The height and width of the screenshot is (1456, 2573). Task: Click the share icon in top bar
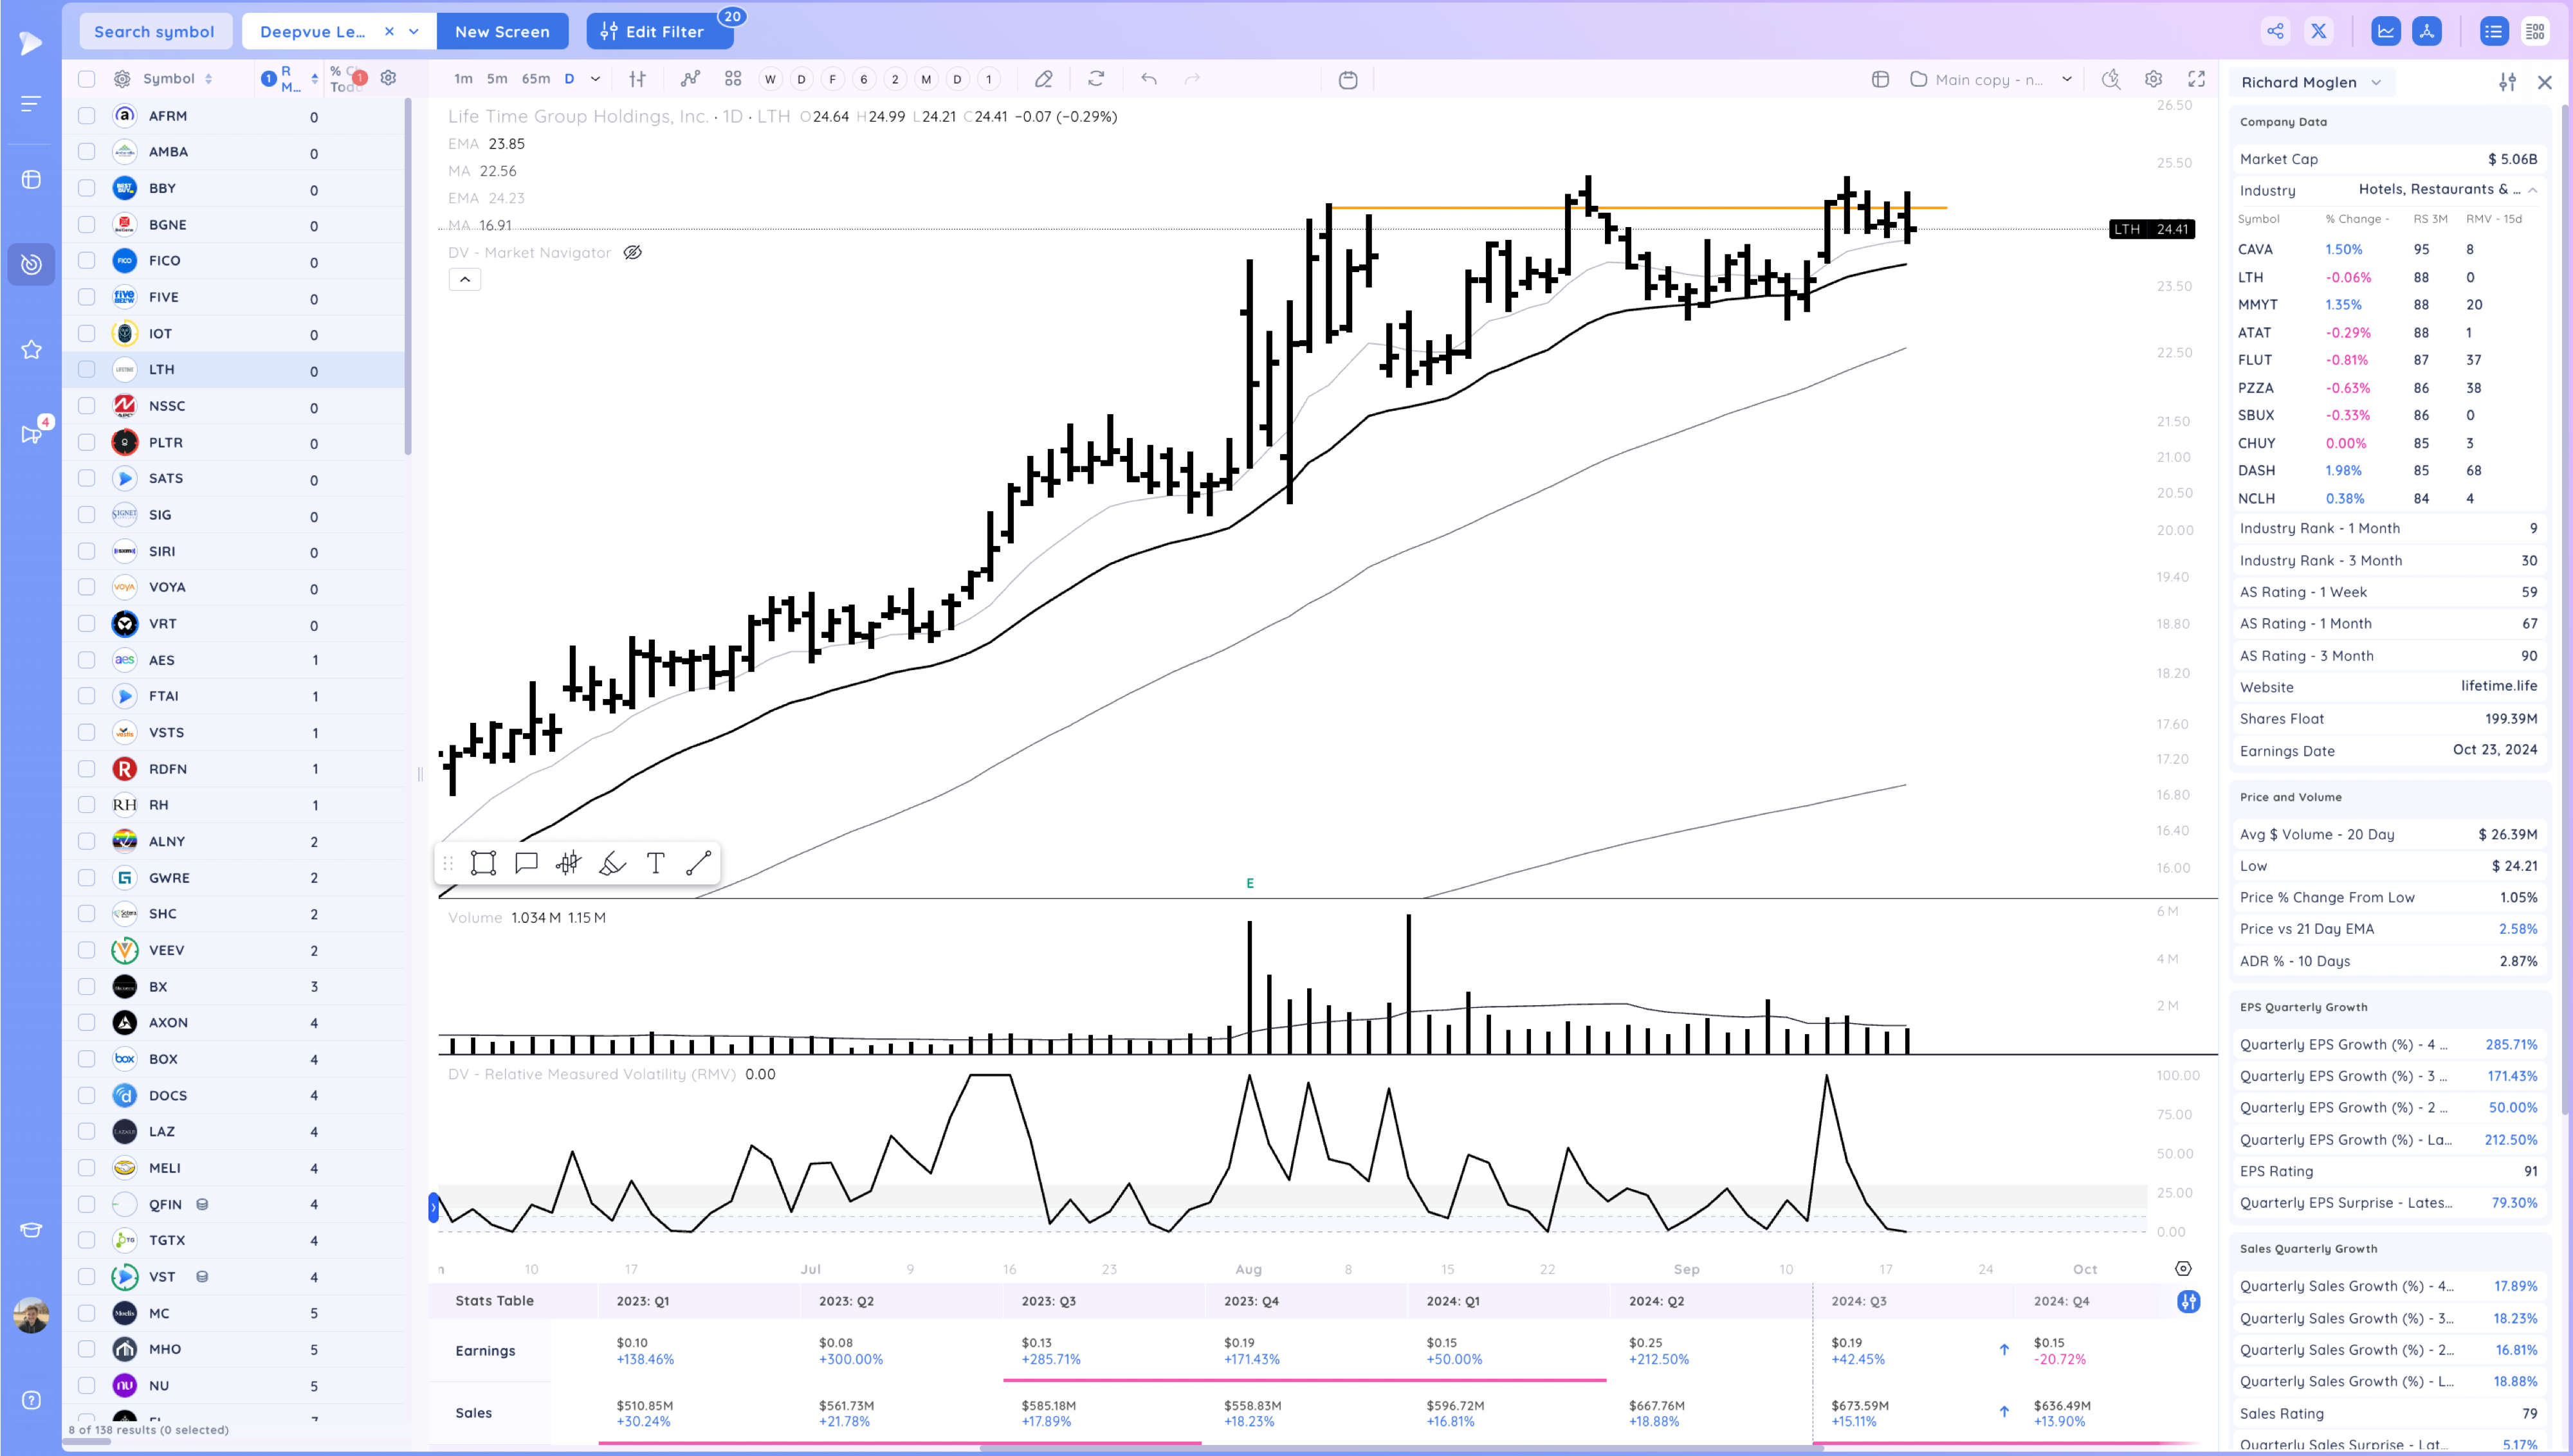[x=2275, y=31]
